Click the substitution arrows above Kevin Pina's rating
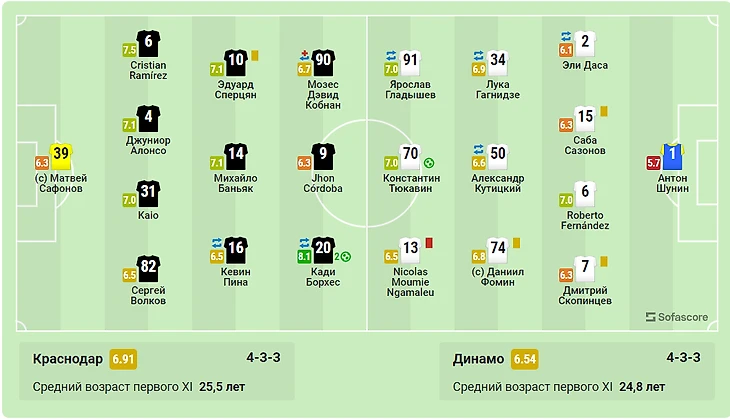Screen dimensions: 730x419 point(217,243)
